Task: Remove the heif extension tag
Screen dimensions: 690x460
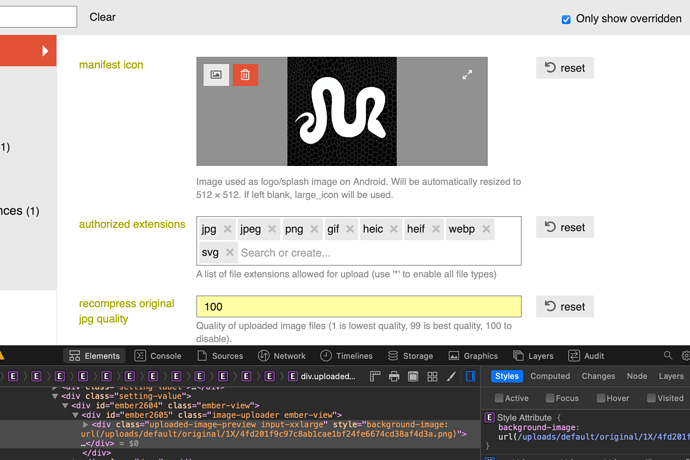Action: coord(436,229)
